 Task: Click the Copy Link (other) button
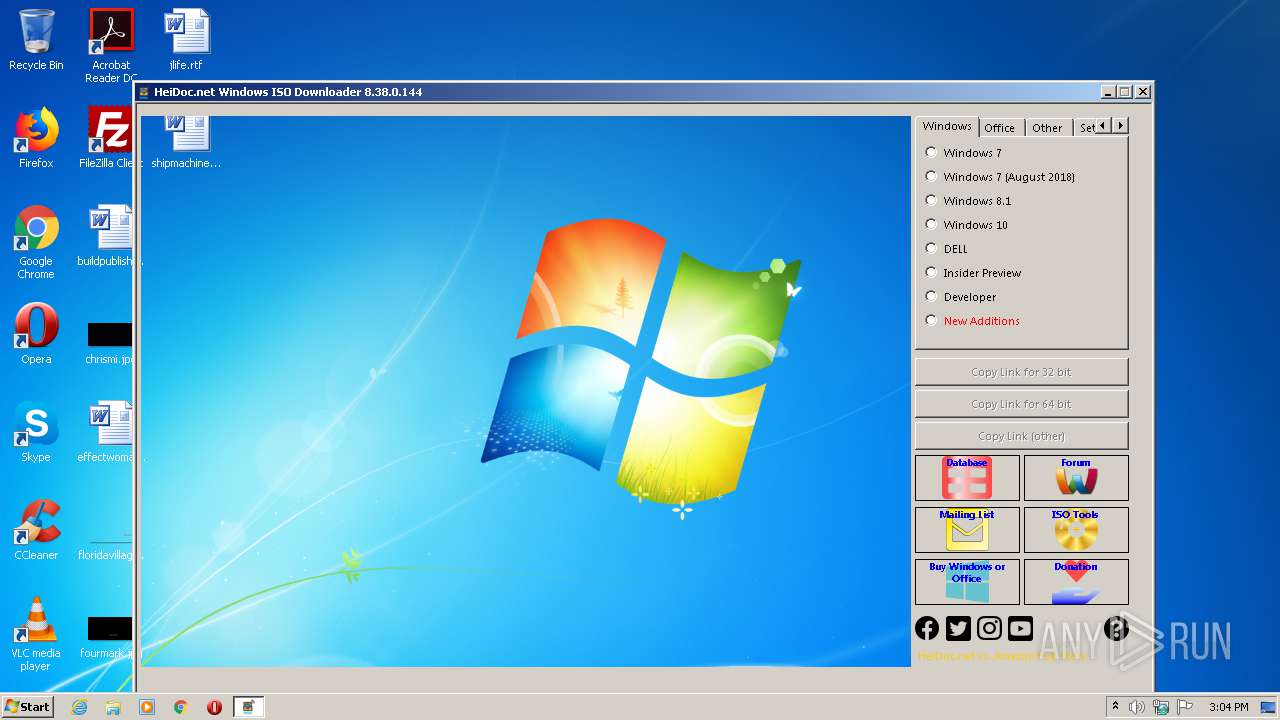[x=1021, y=436]
